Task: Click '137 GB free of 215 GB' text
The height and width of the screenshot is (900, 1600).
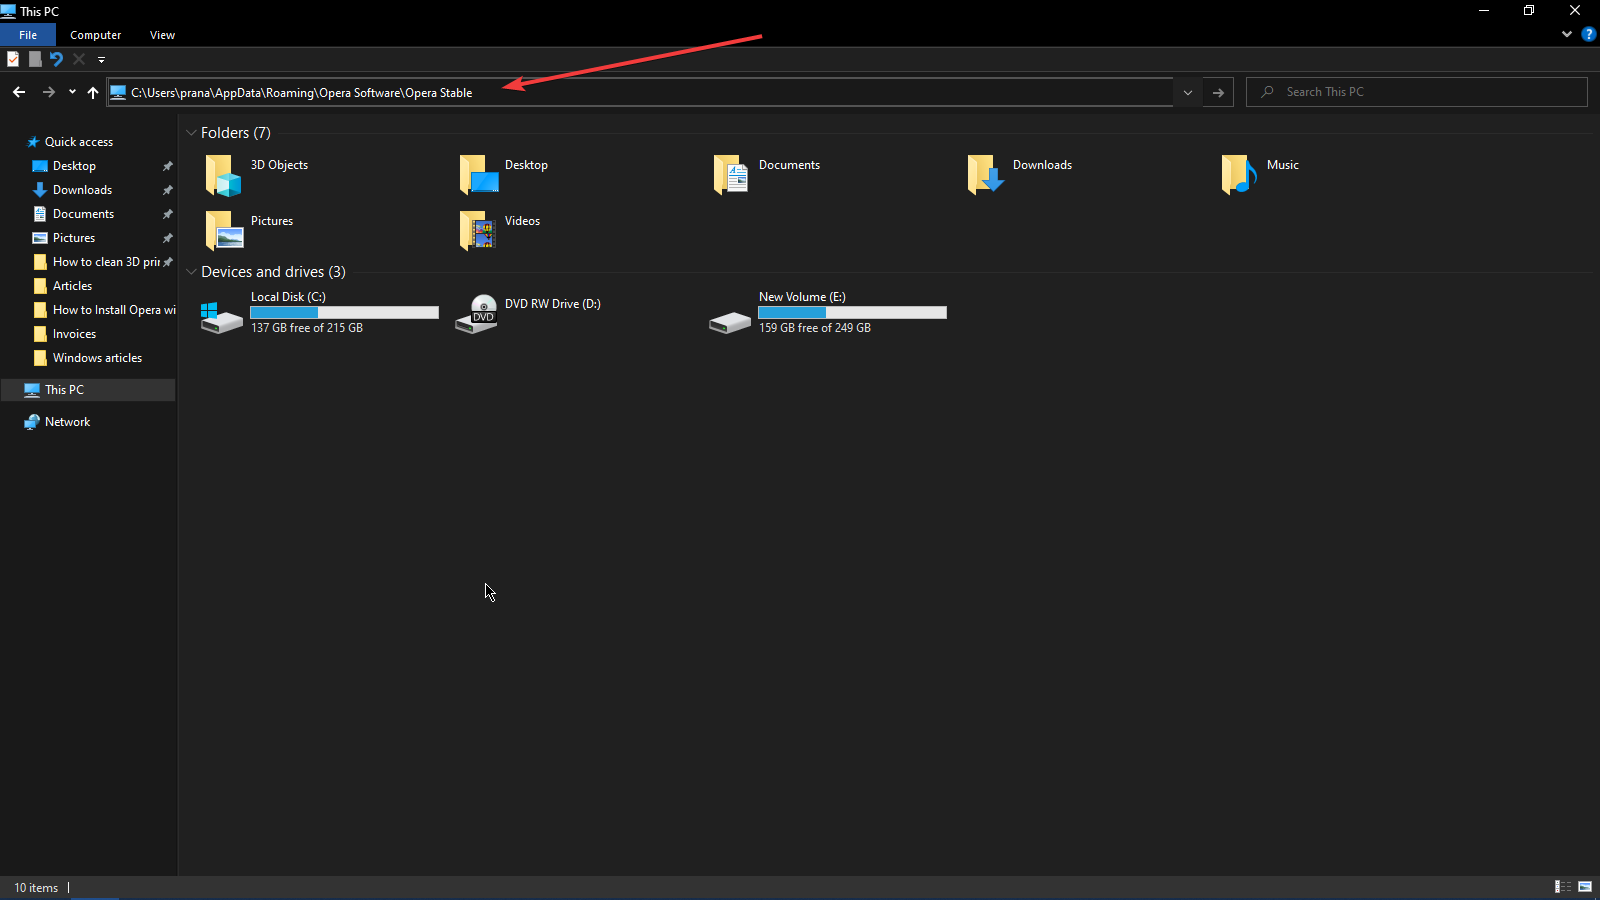Action: click(307, 328)
